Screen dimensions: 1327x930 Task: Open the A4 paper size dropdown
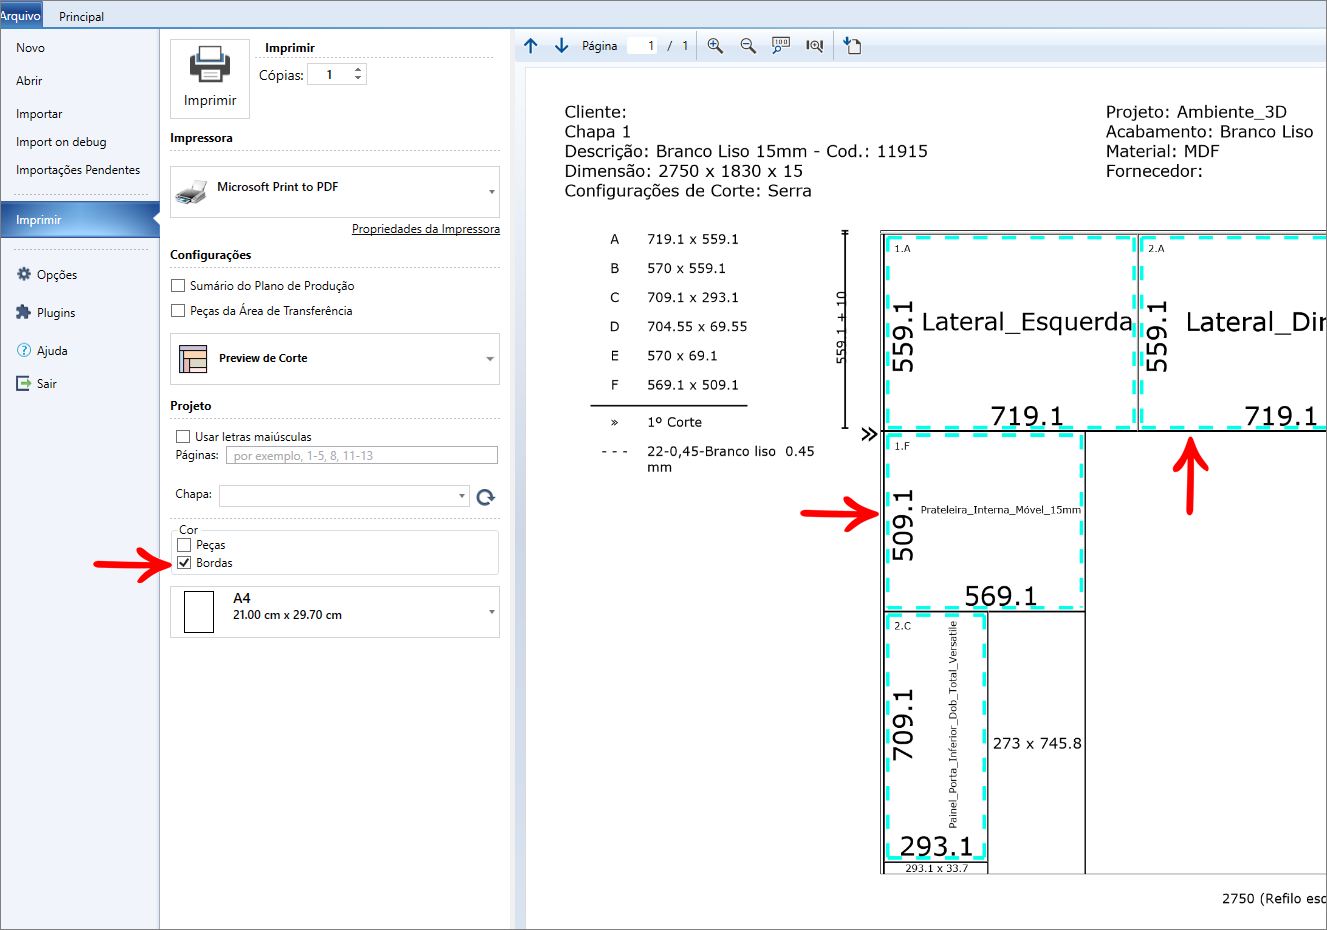click(x=492, y=612)
